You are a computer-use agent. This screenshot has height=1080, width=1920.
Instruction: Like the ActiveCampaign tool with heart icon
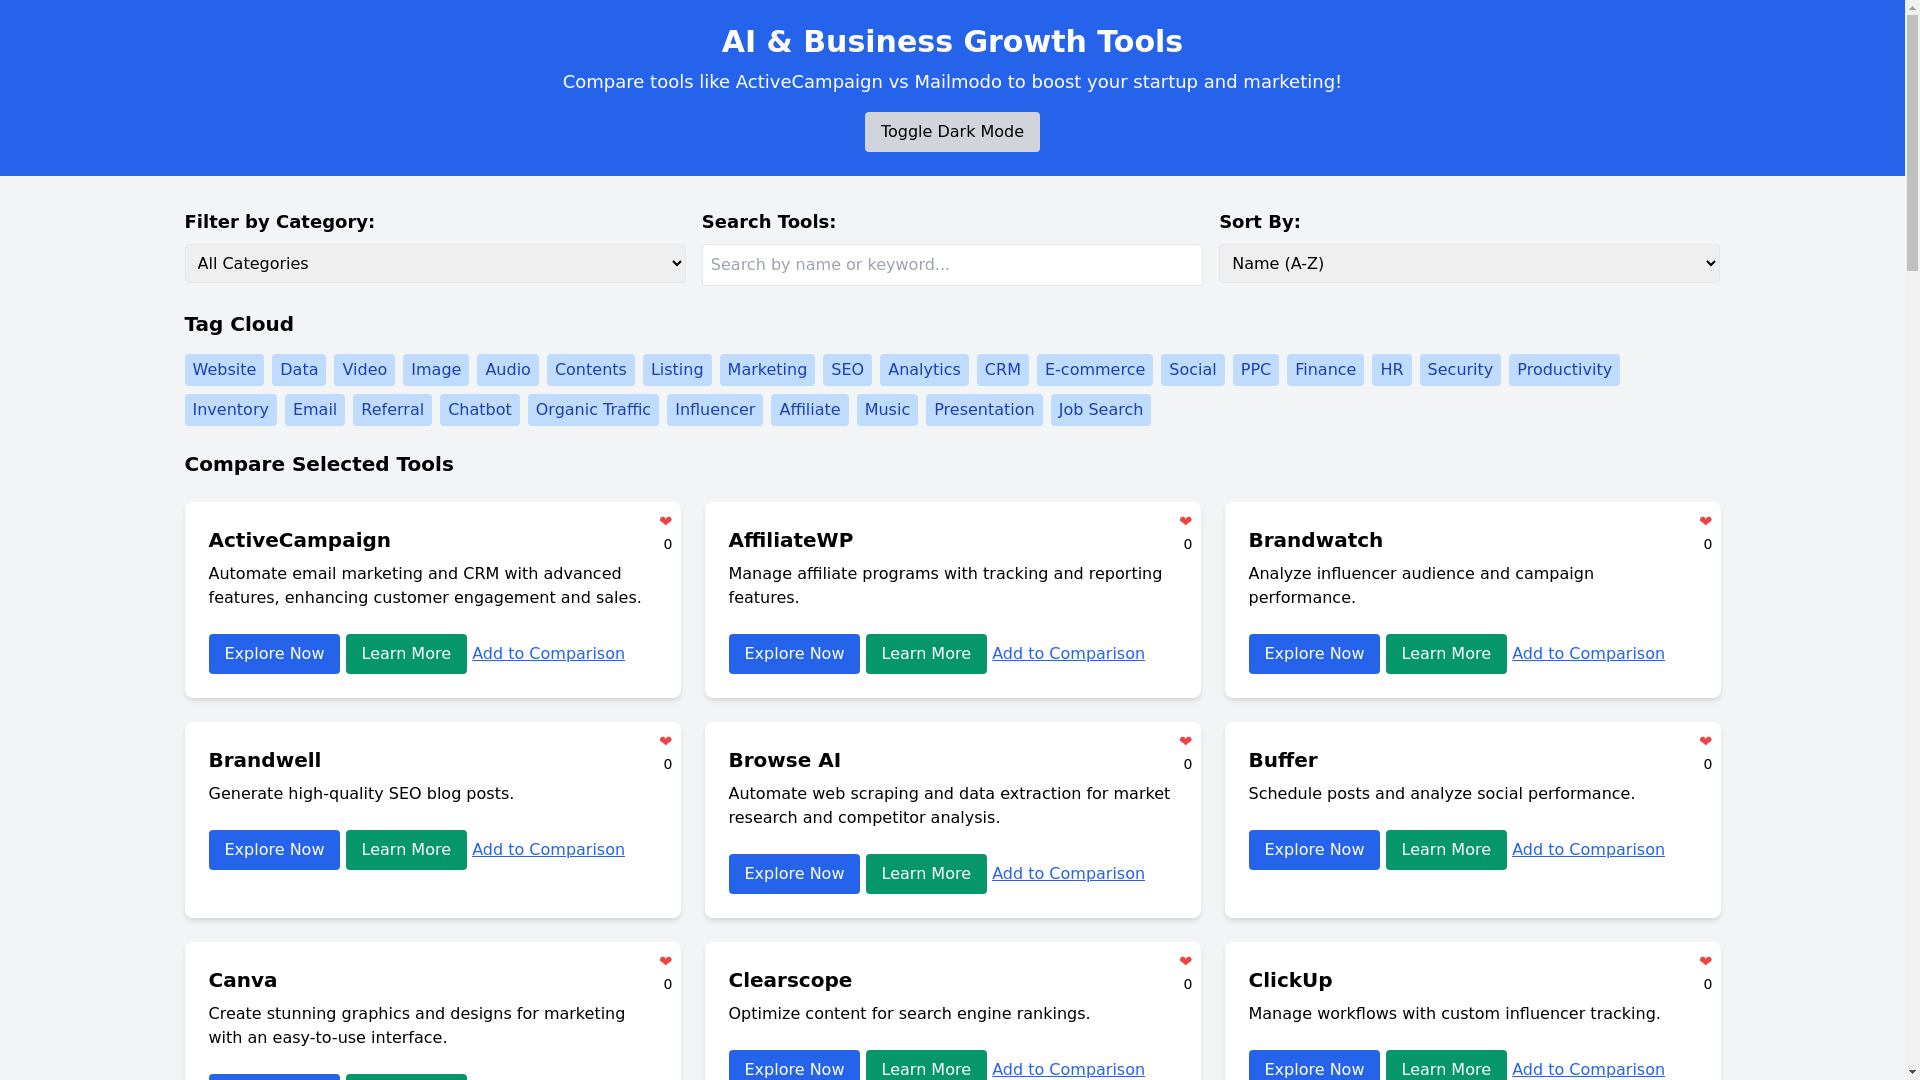point(666,521)
